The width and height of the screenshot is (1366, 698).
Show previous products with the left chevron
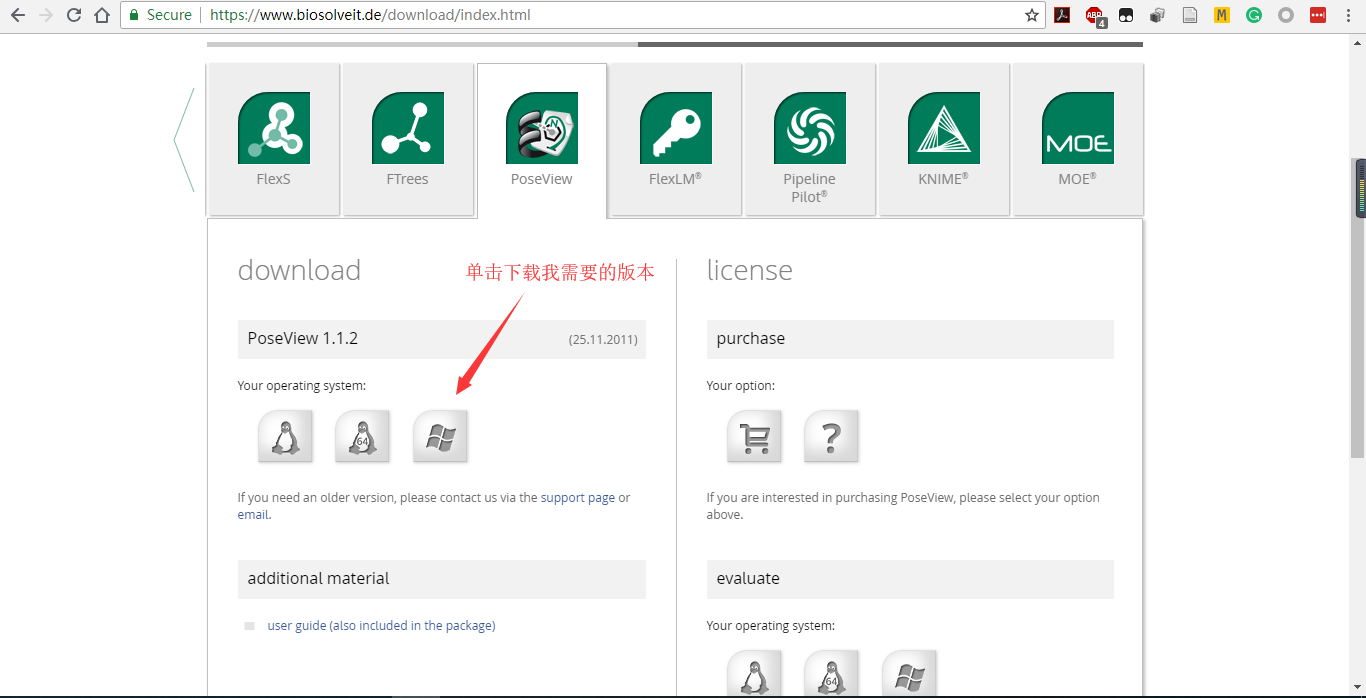[183, 140]
